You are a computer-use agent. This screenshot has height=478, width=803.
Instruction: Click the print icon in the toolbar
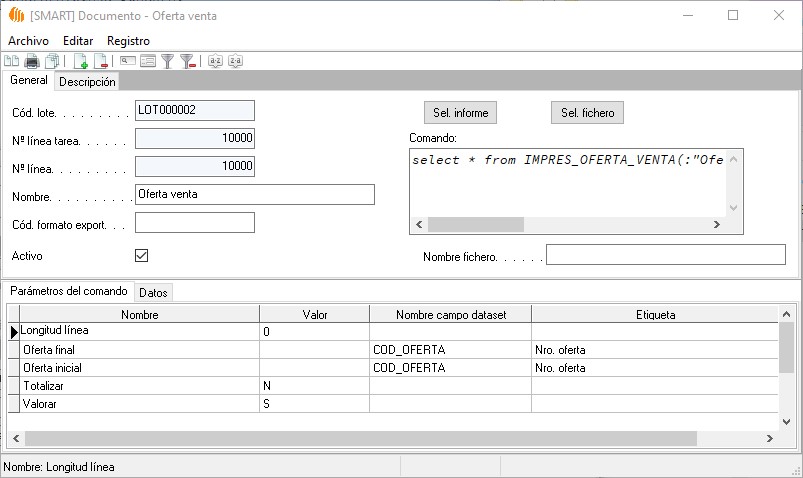pos(32,61)
